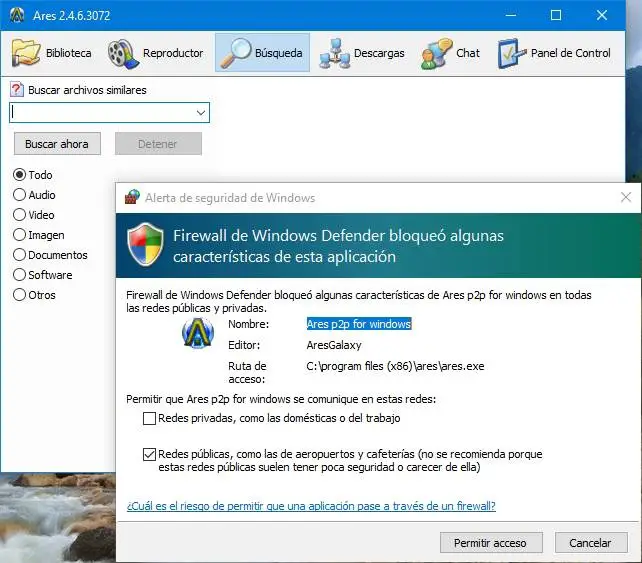Click the disabled Detener button
642x563 pixels.
[158, 144]
